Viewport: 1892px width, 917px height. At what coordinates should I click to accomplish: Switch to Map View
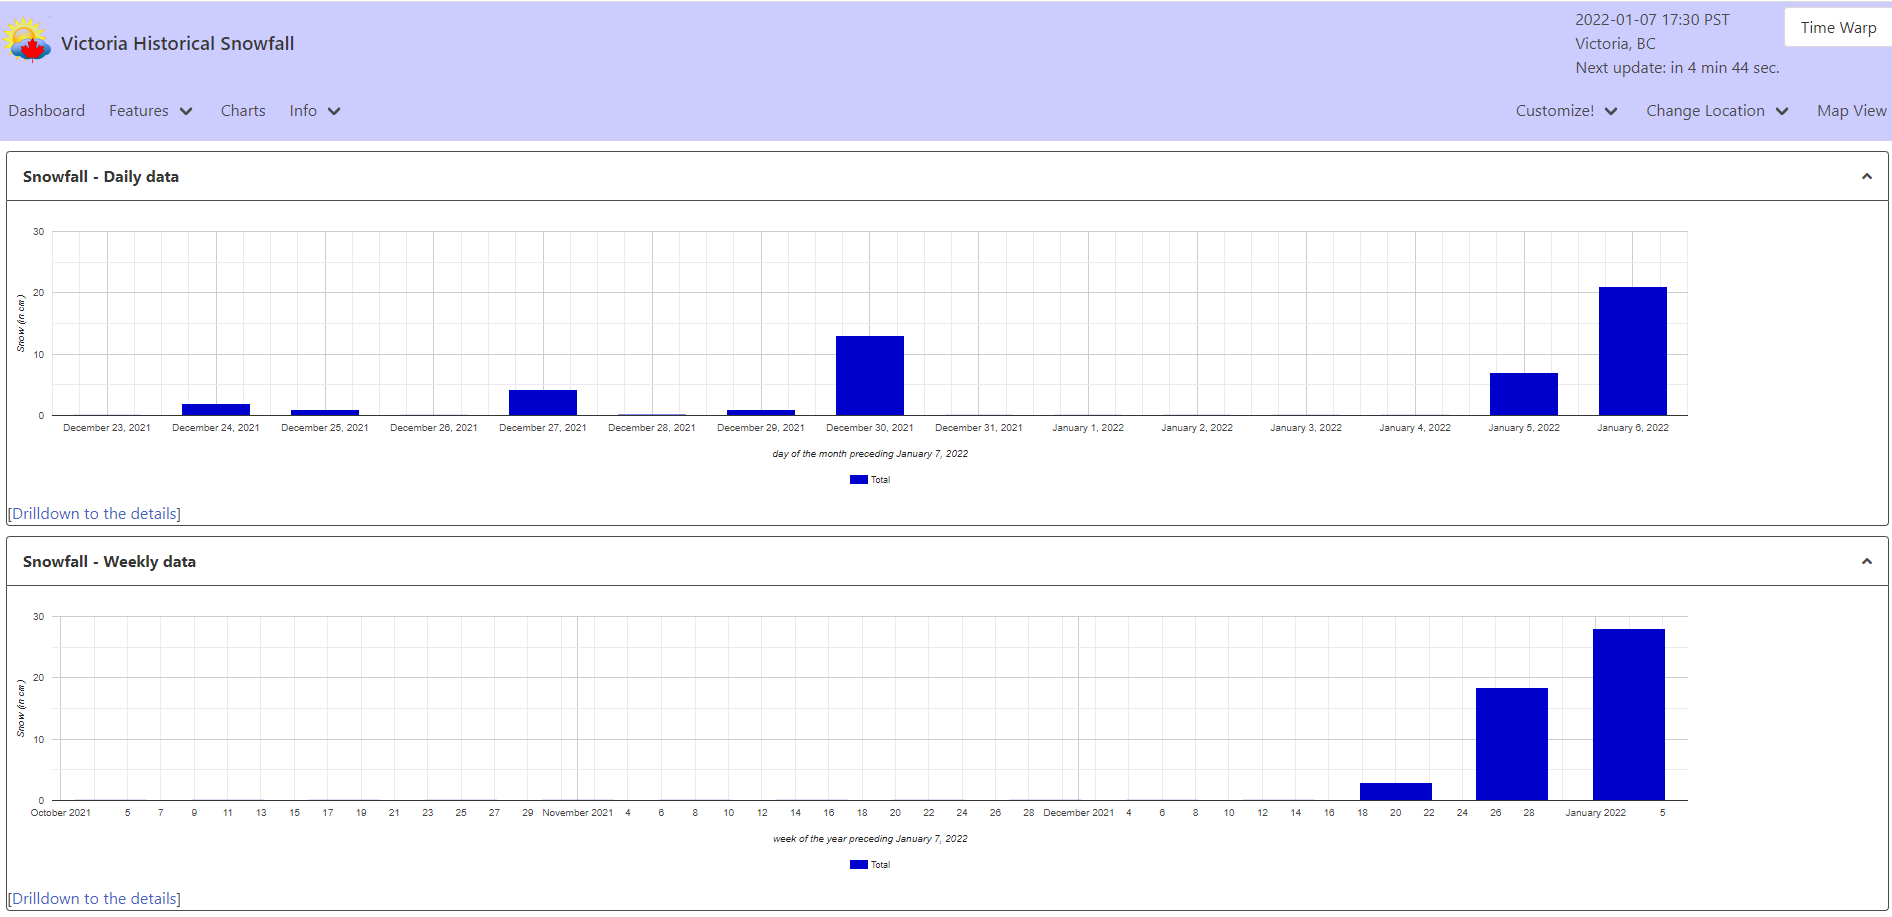click(1851, 111)
